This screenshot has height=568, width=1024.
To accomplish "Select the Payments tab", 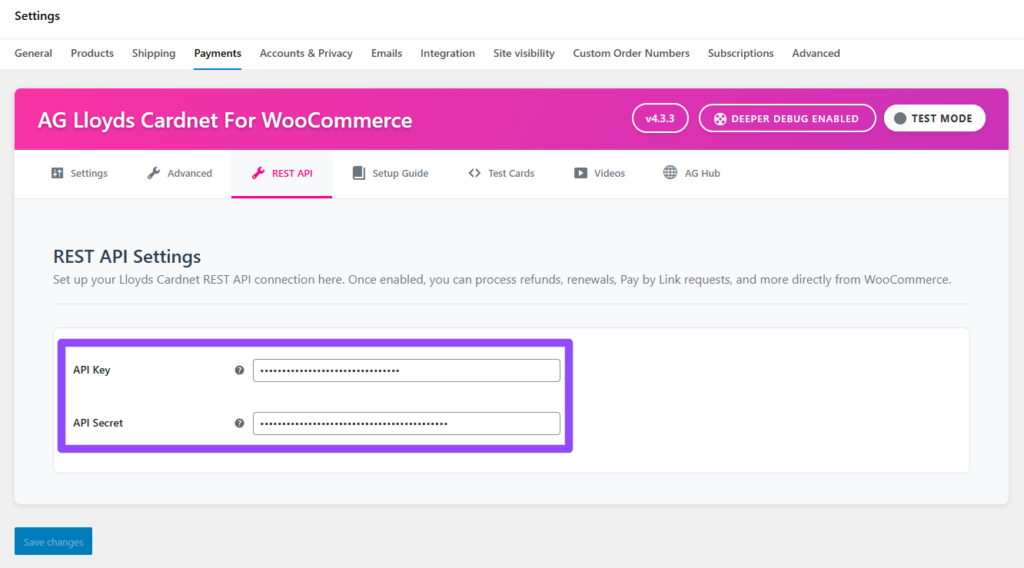I will click(217, 54).
